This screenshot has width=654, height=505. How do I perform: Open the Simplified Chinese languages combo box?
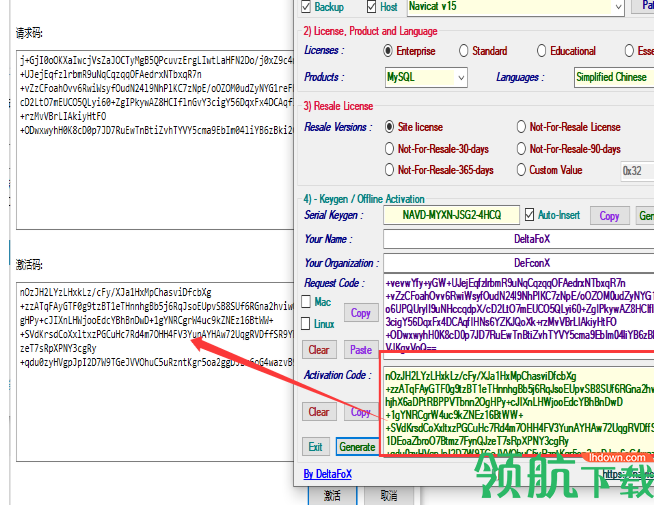coord(614,78)
